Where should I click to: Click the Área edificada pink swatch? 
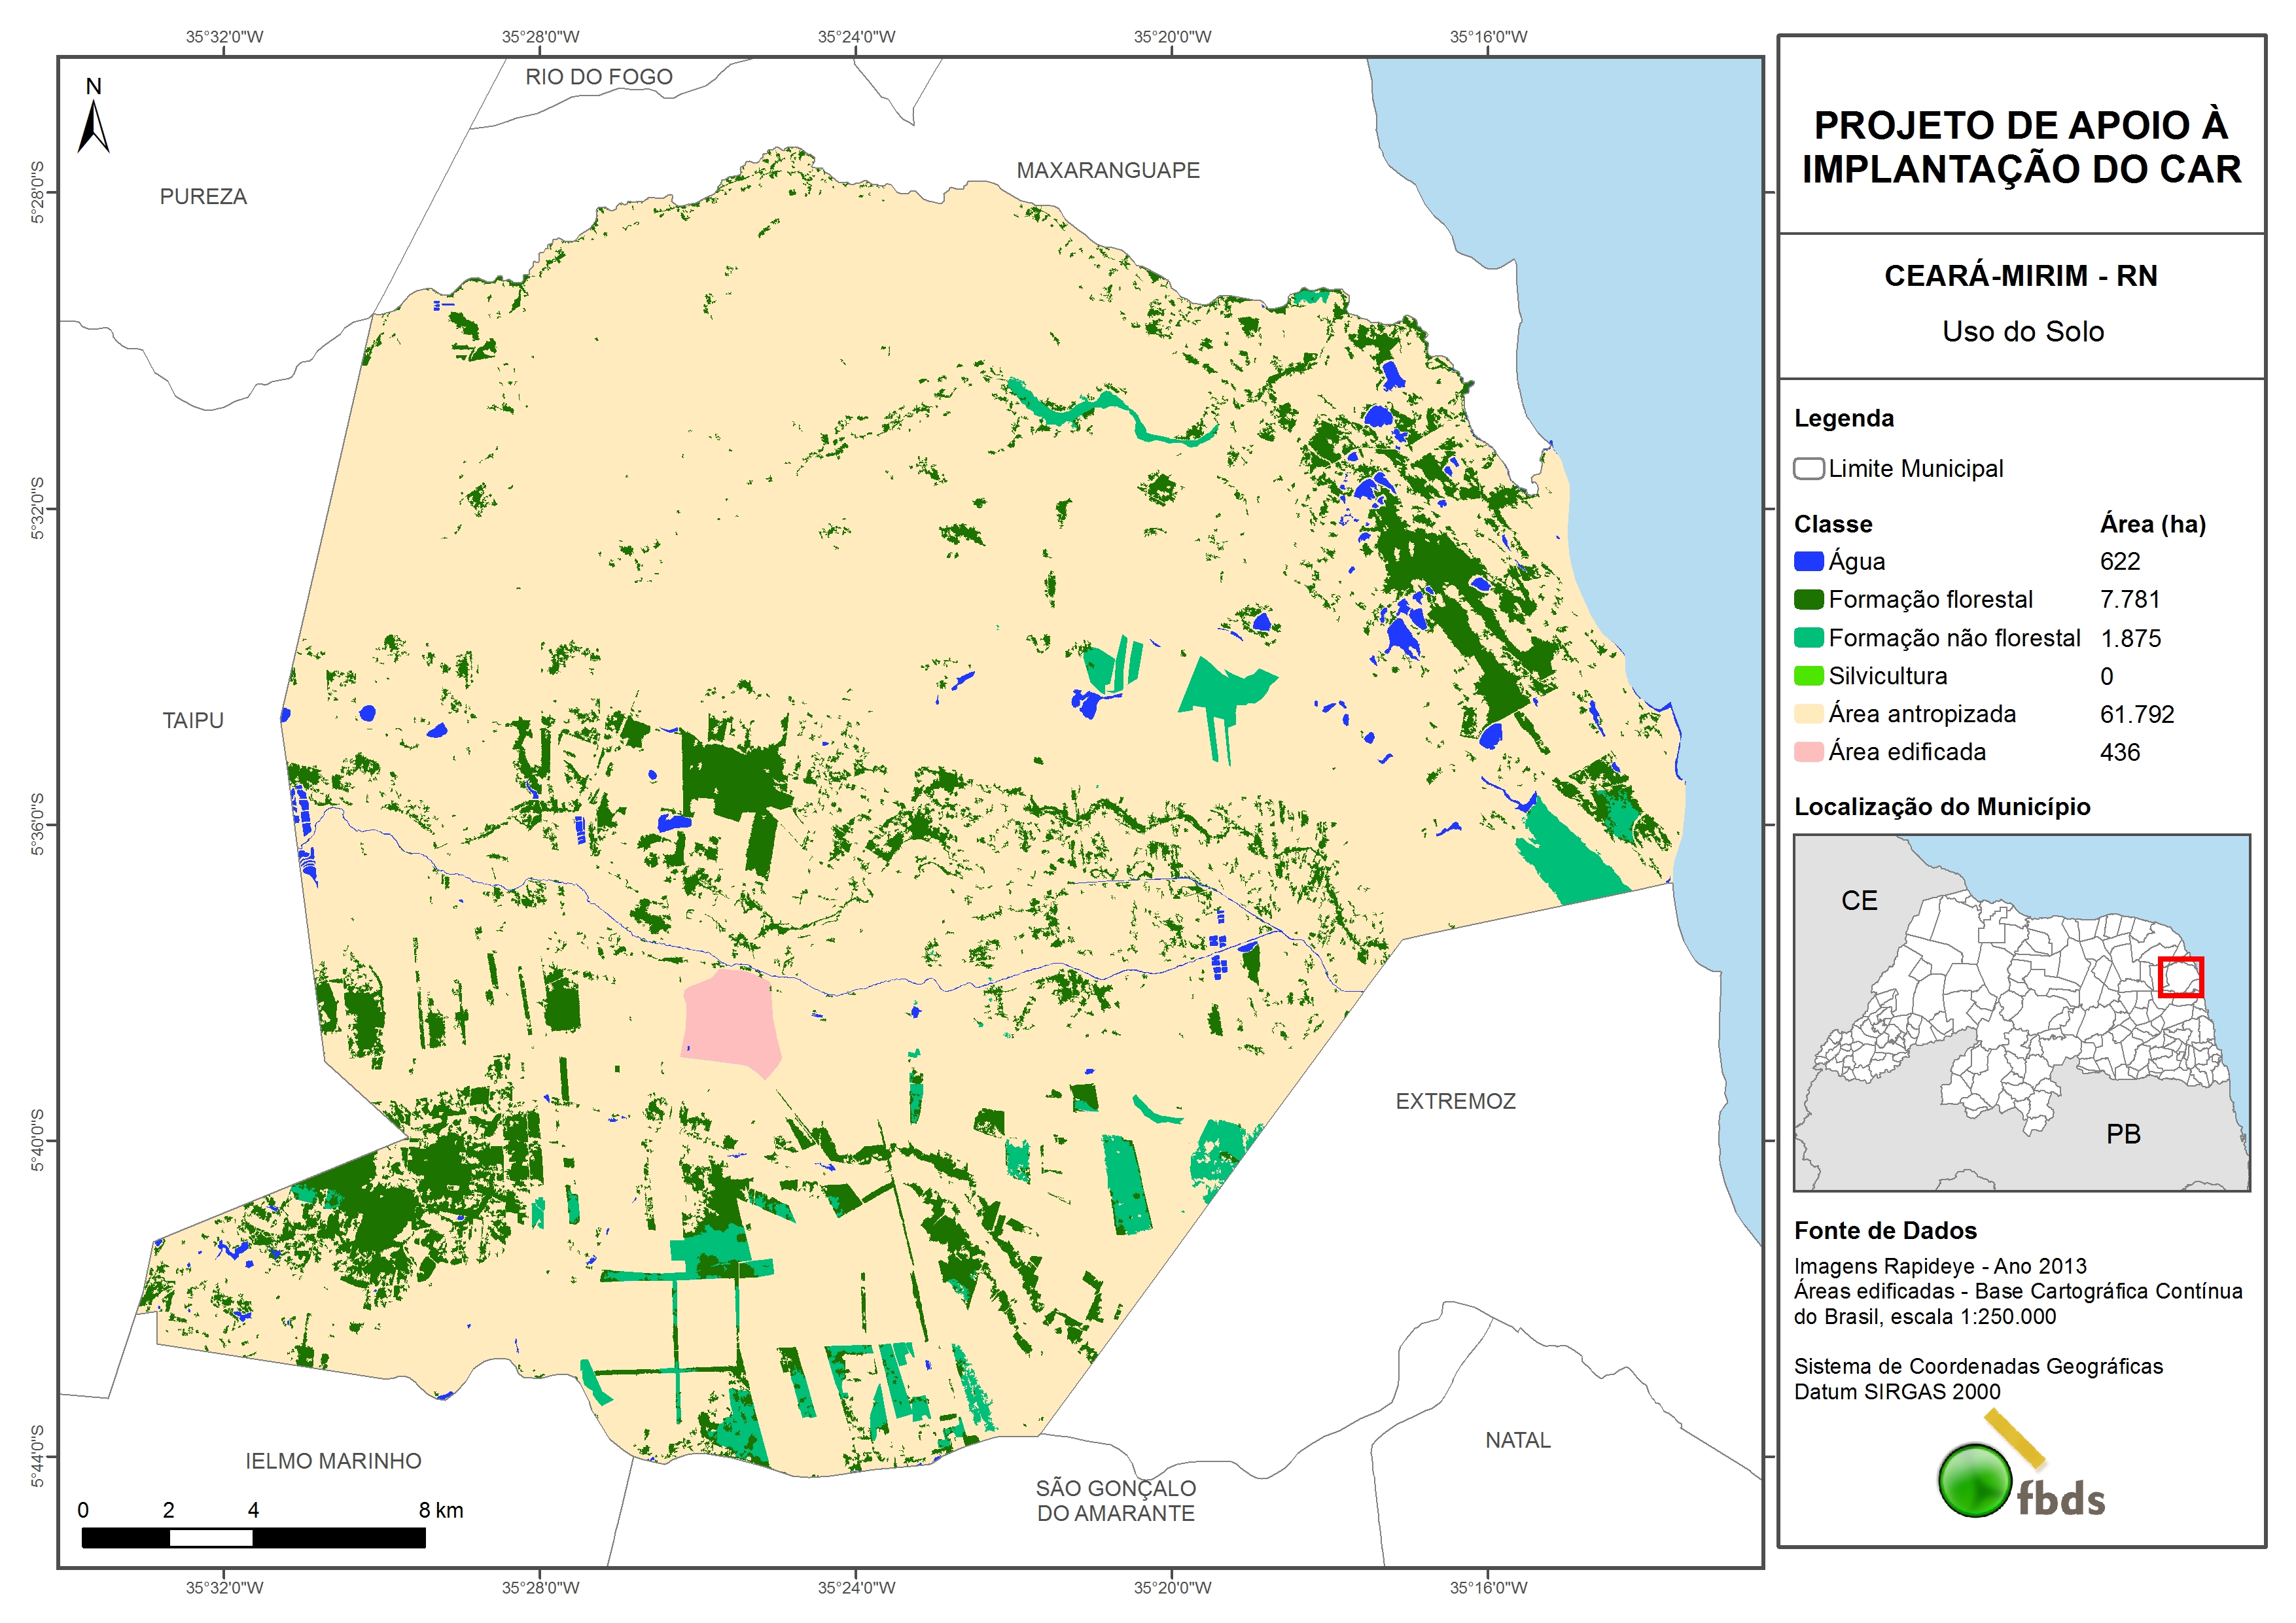1808,751
